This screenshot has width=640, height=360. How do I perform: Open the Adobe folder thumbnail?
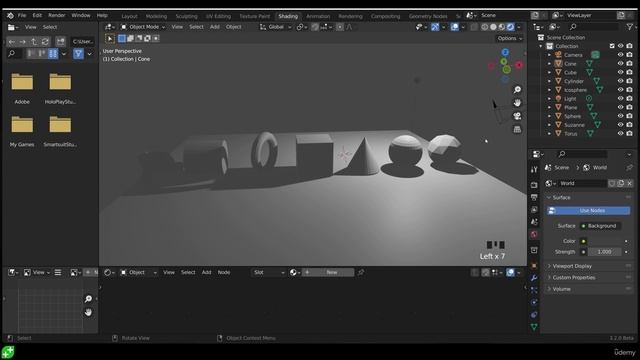click(x=22, y=82)
